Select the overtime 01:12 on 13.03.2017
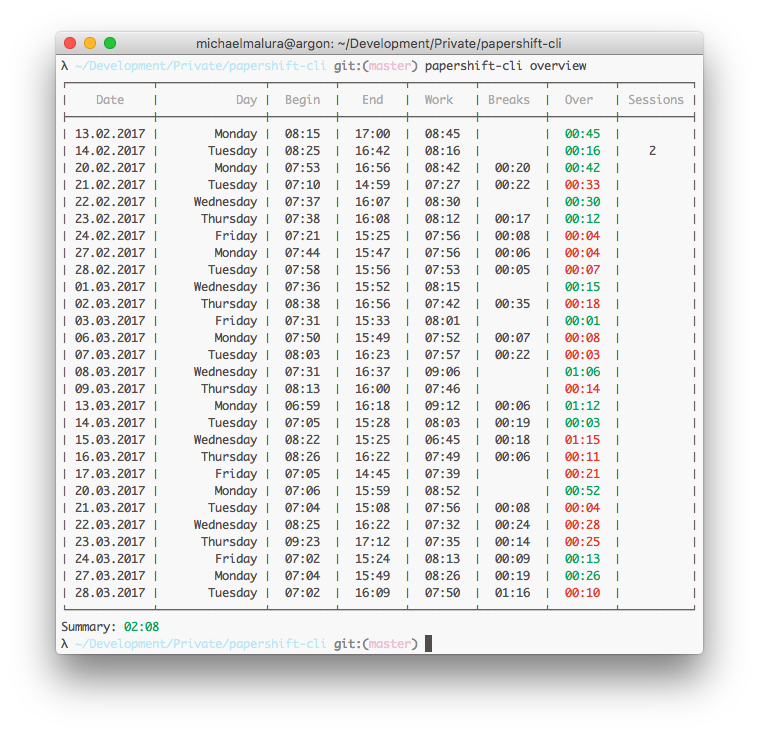The width and height of the screenshot is (759, 734). [582, 406]
